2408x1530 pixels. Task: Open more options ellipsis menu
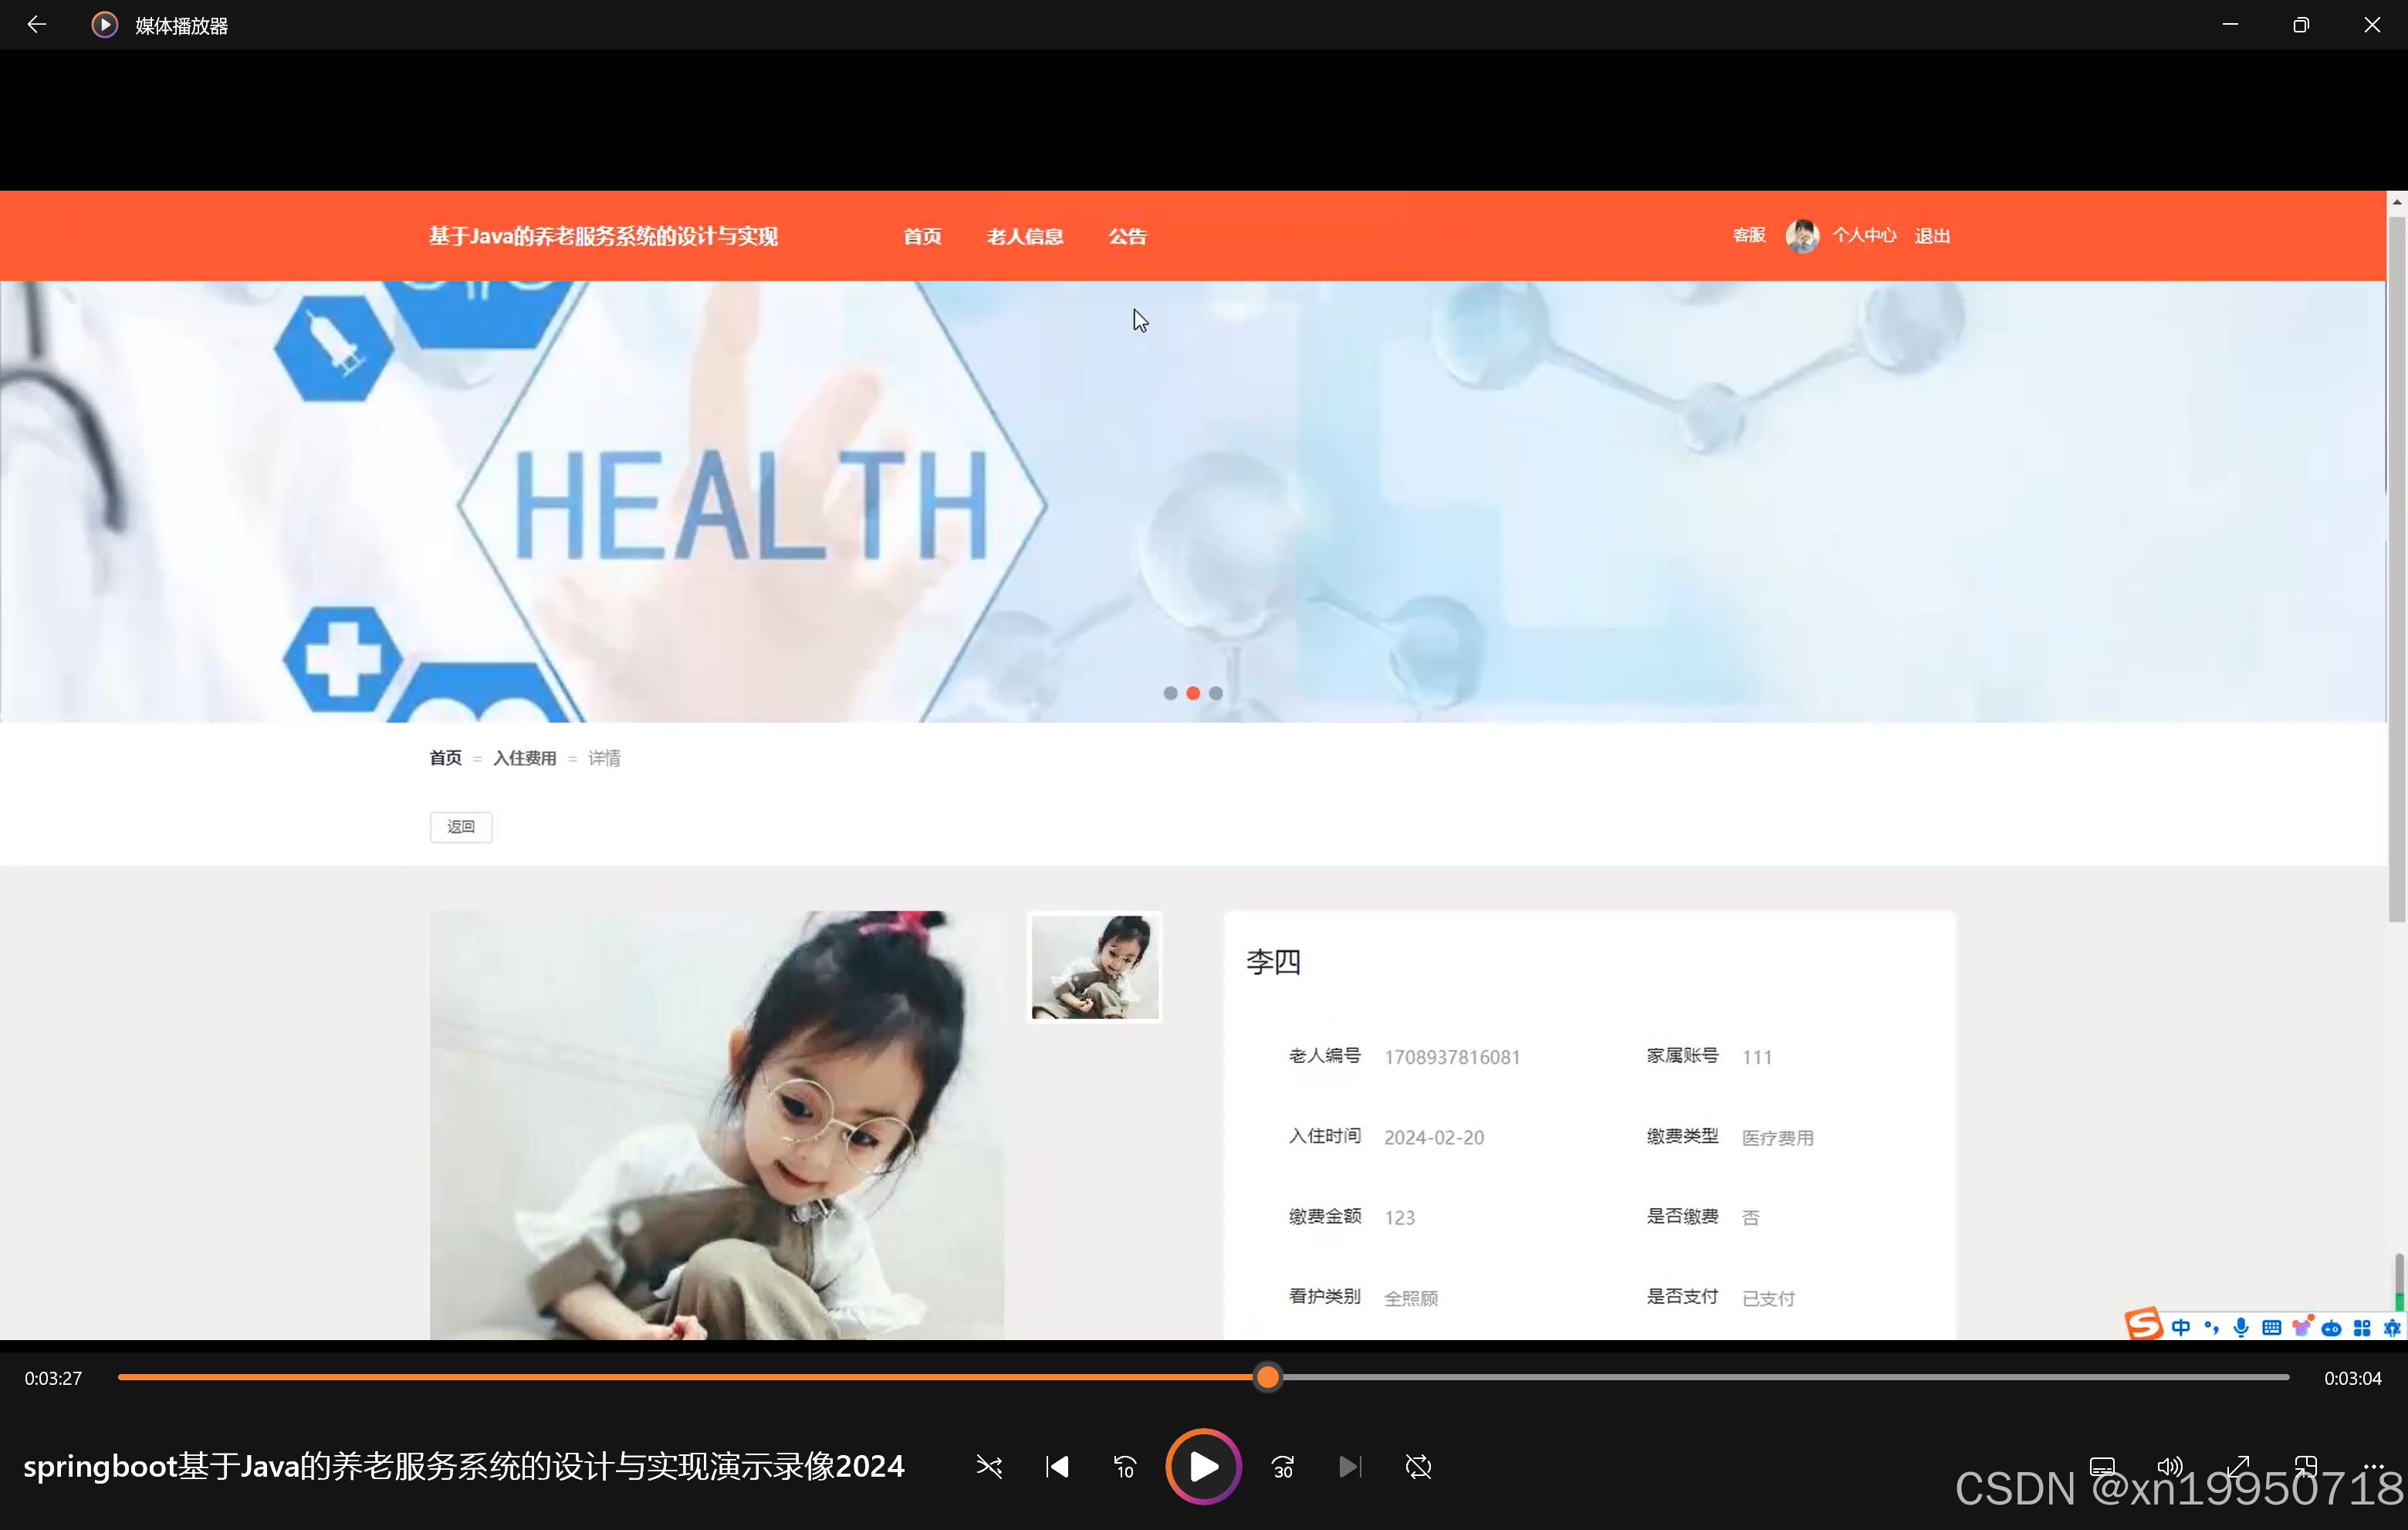pos(2374,1467)
